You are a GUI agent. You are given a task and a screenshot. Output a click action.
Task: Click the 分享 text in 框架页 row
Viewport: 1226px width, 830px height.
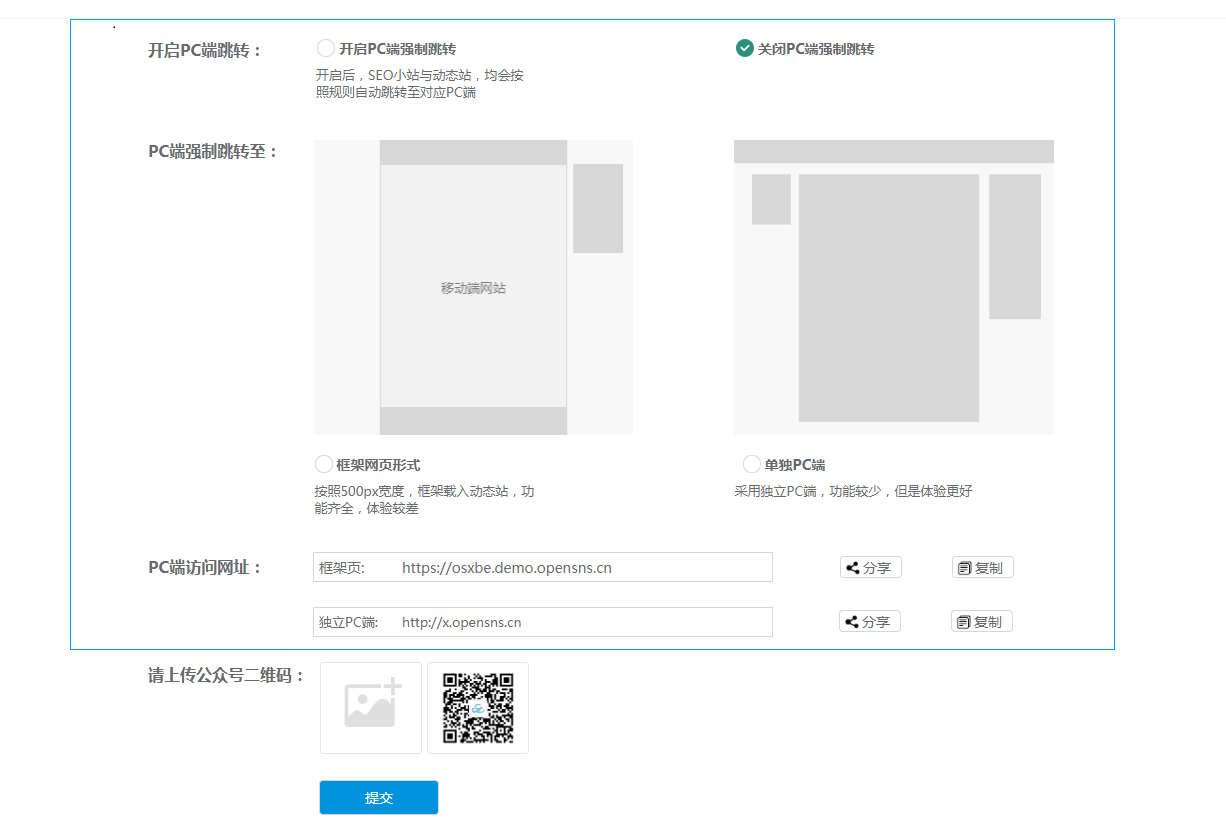tap(877, 568)
